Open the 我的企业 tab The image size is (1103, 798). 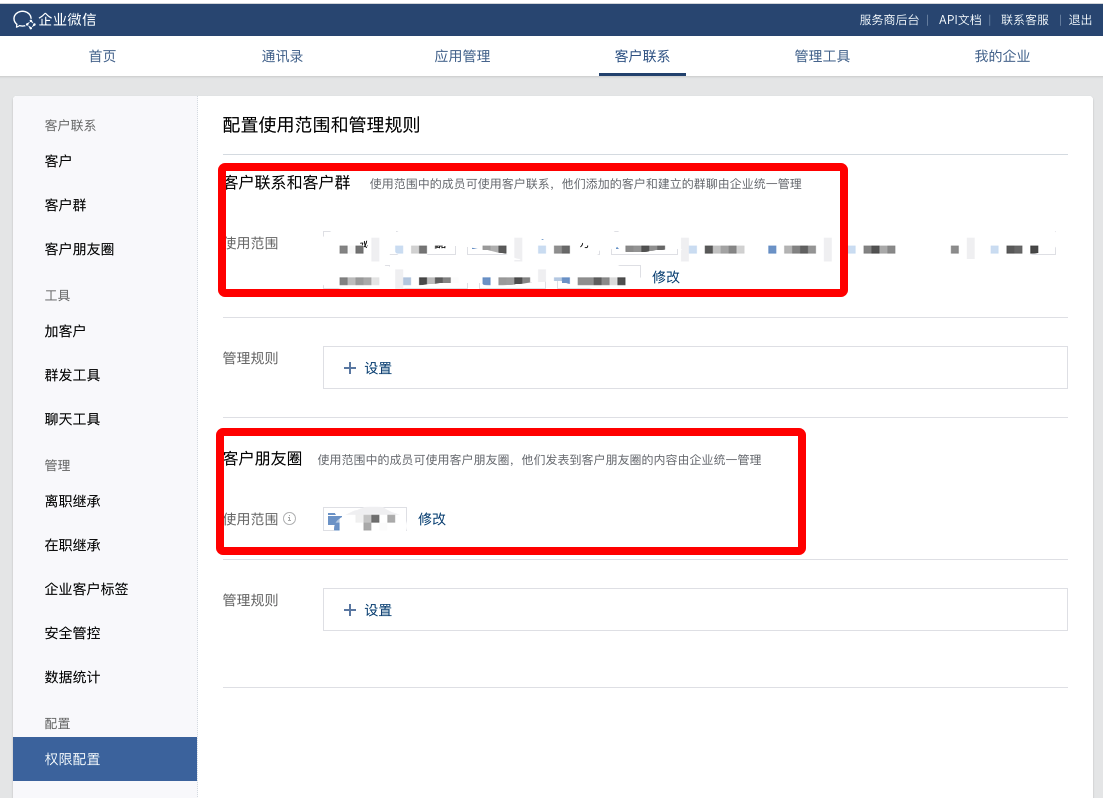1002,56
